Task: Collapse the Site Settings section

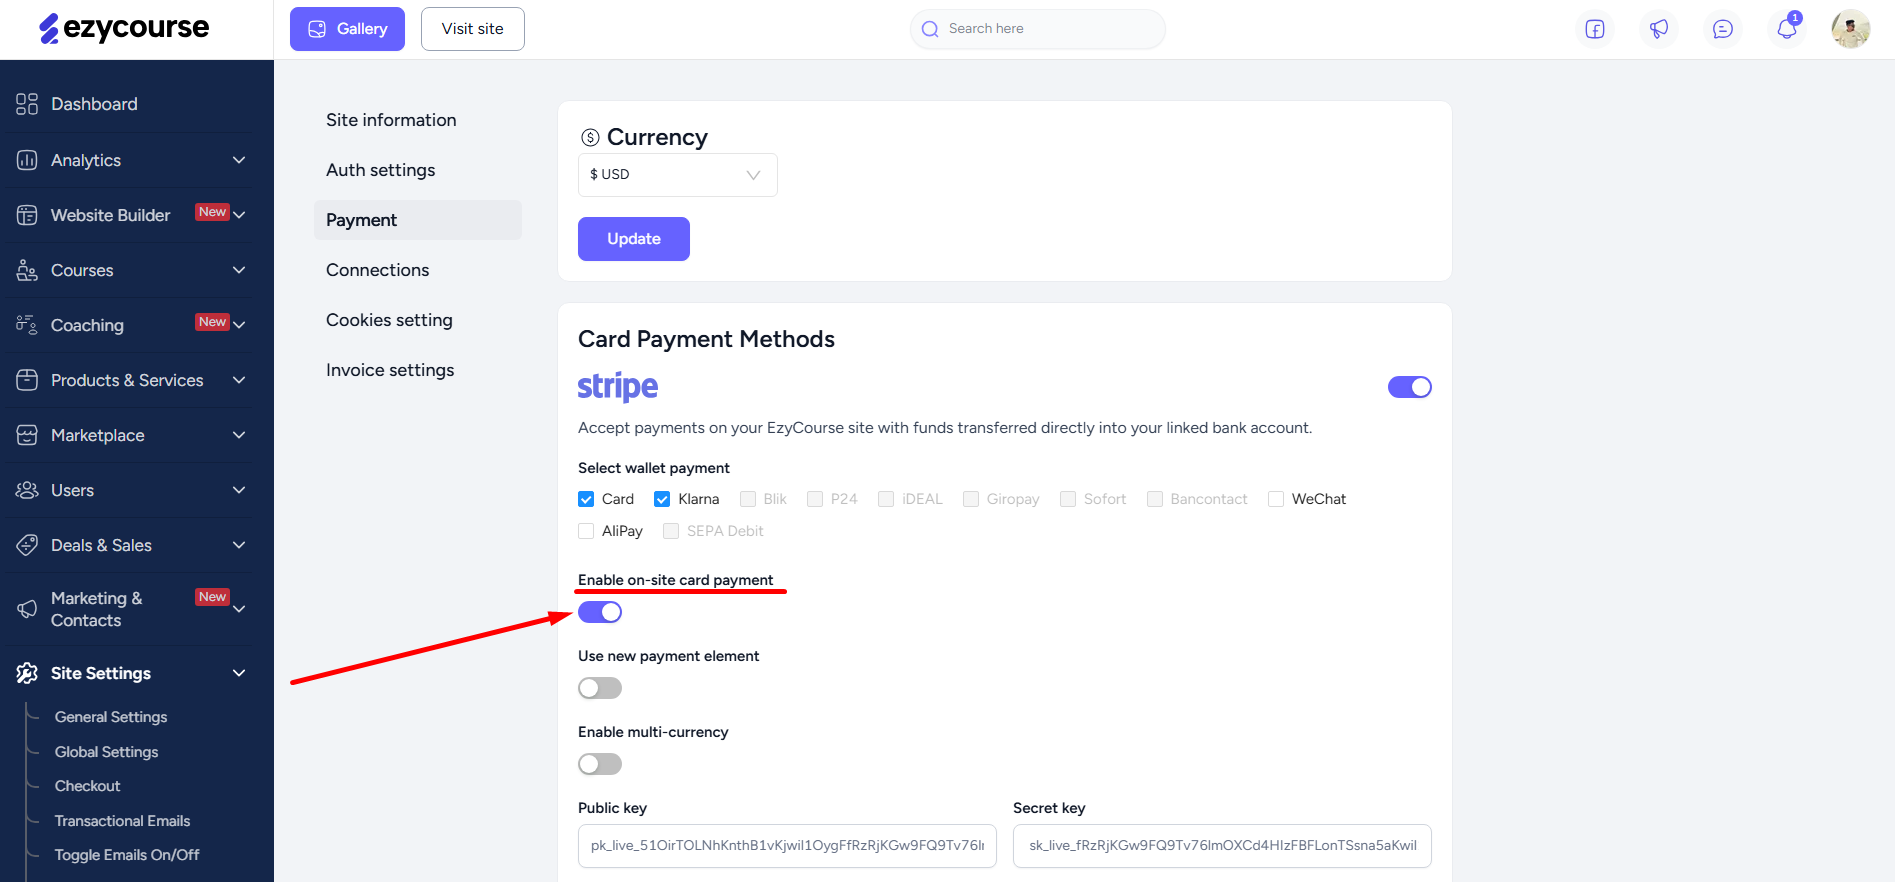Action: [130, 673]
